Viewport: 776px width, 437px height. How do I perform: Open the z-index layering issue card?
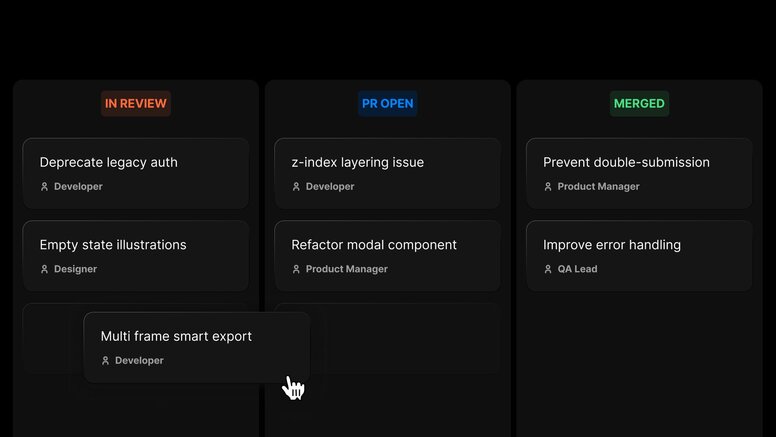click(x=357, y=162)
